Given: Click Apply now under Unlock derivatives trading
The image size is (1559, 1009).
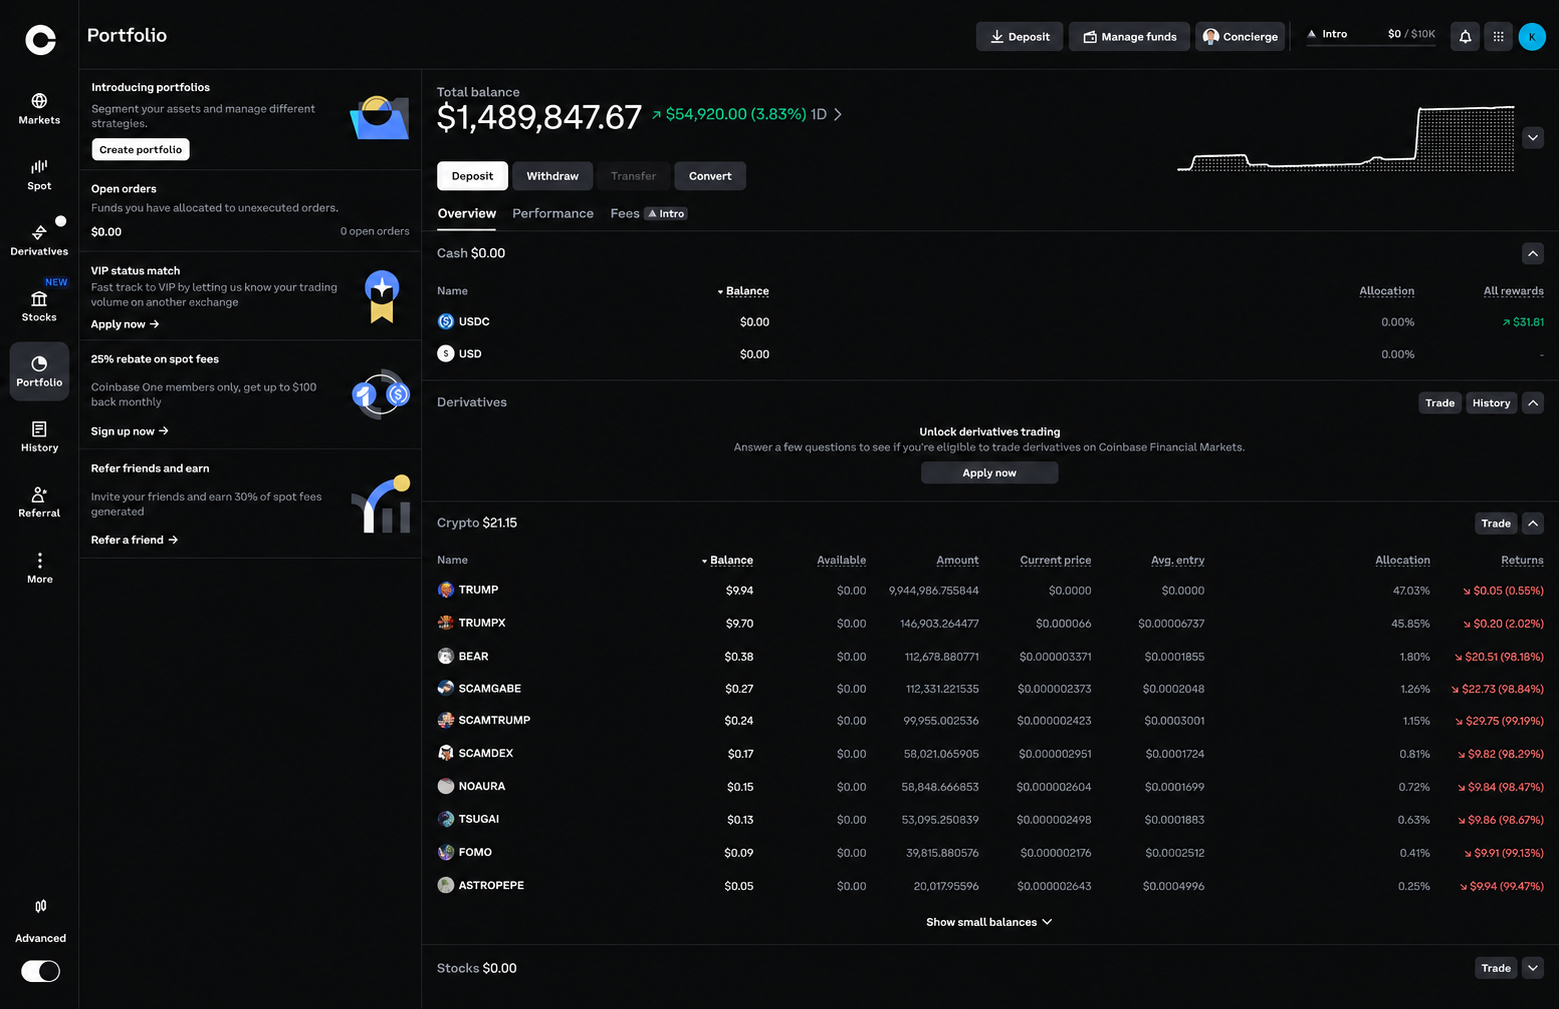Looking at the screenshot, I should pos(989,472).
